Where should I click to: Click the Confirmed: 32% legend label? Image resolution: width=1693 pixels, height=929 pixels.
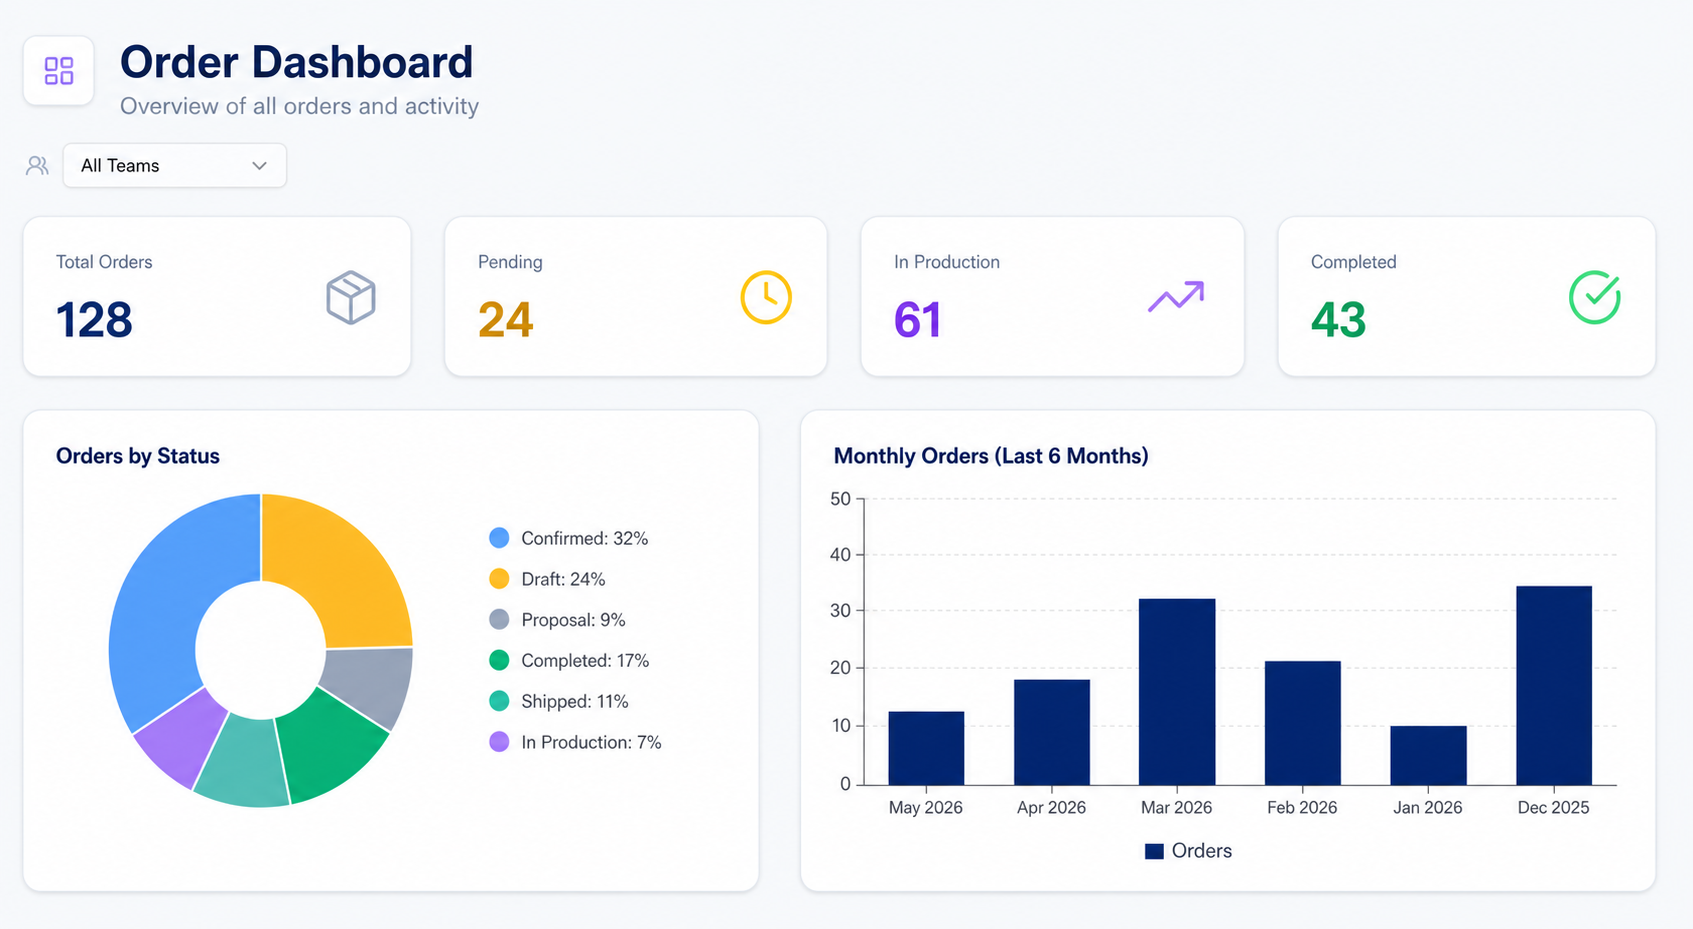pos(585,538)
